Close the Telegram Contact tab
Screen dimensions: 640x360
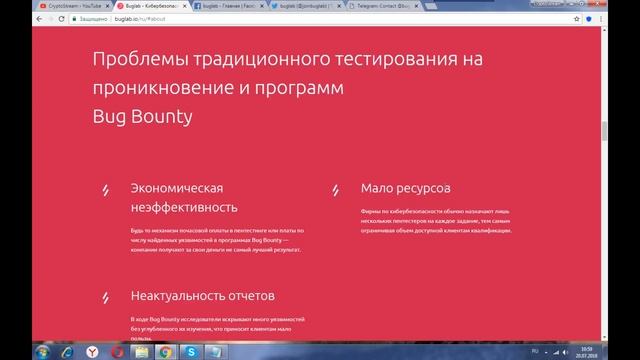click(x=416, y=6)
